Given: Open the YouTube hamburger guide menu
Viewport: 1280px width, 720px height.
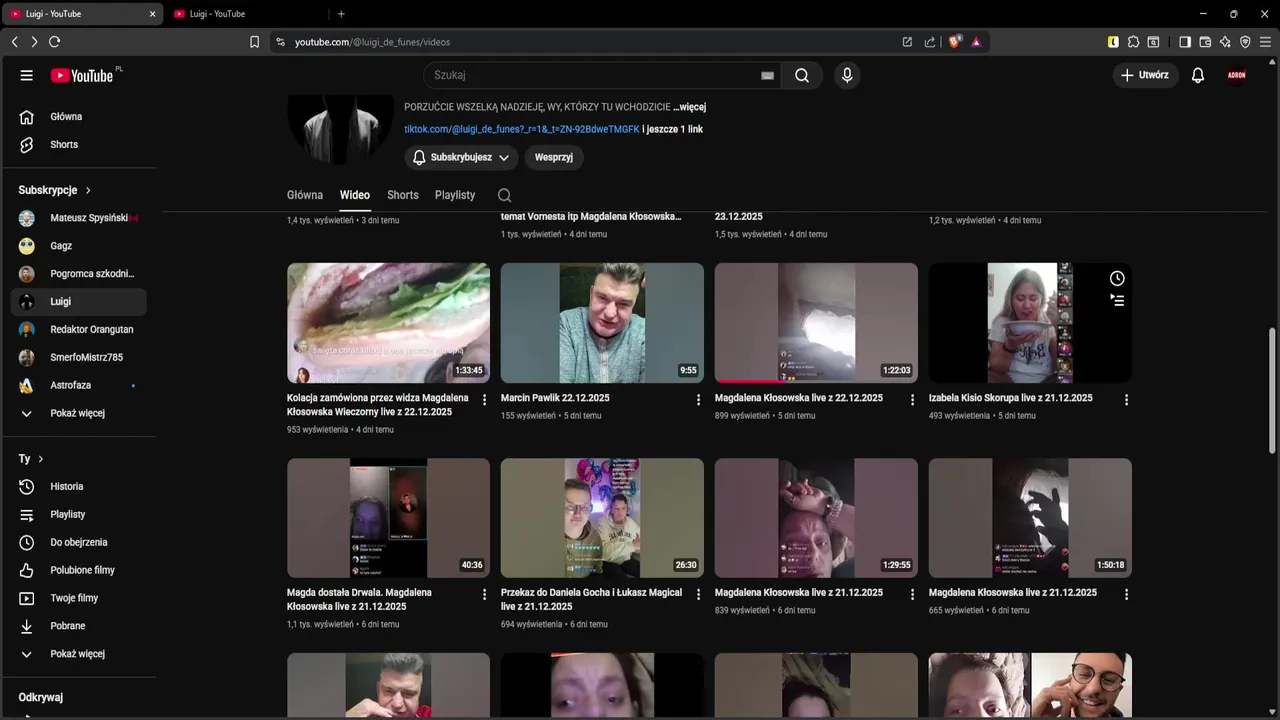Looking at the screenshot, I should click(x=27, y=75).
